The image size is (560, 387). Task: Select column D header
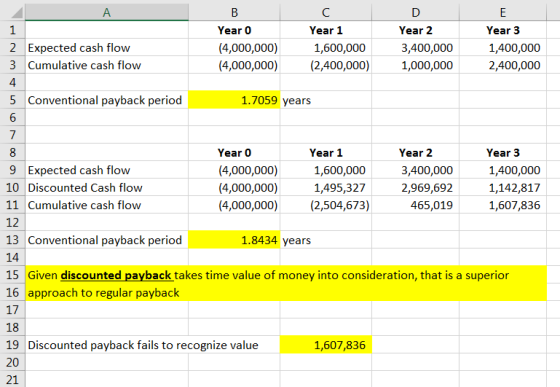click(415, 12)
